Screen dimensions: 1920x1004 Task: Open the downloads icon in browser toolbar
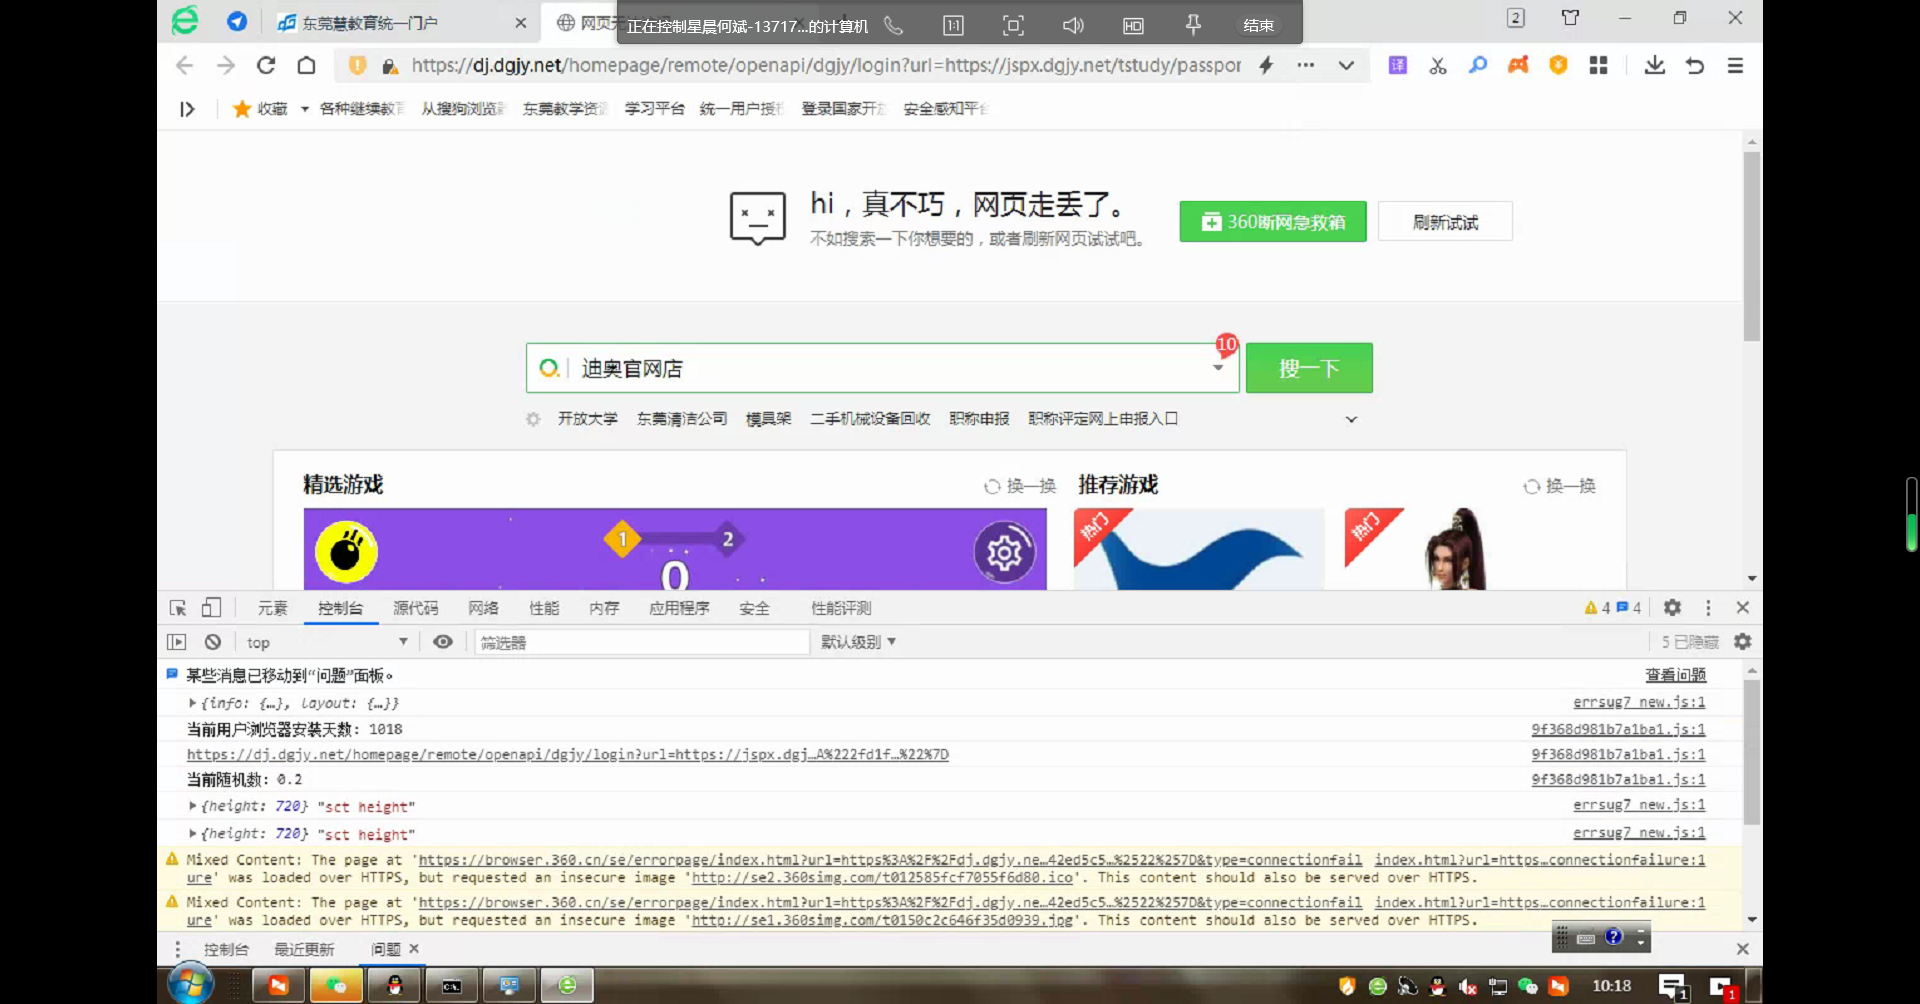tap(1654, 66)
